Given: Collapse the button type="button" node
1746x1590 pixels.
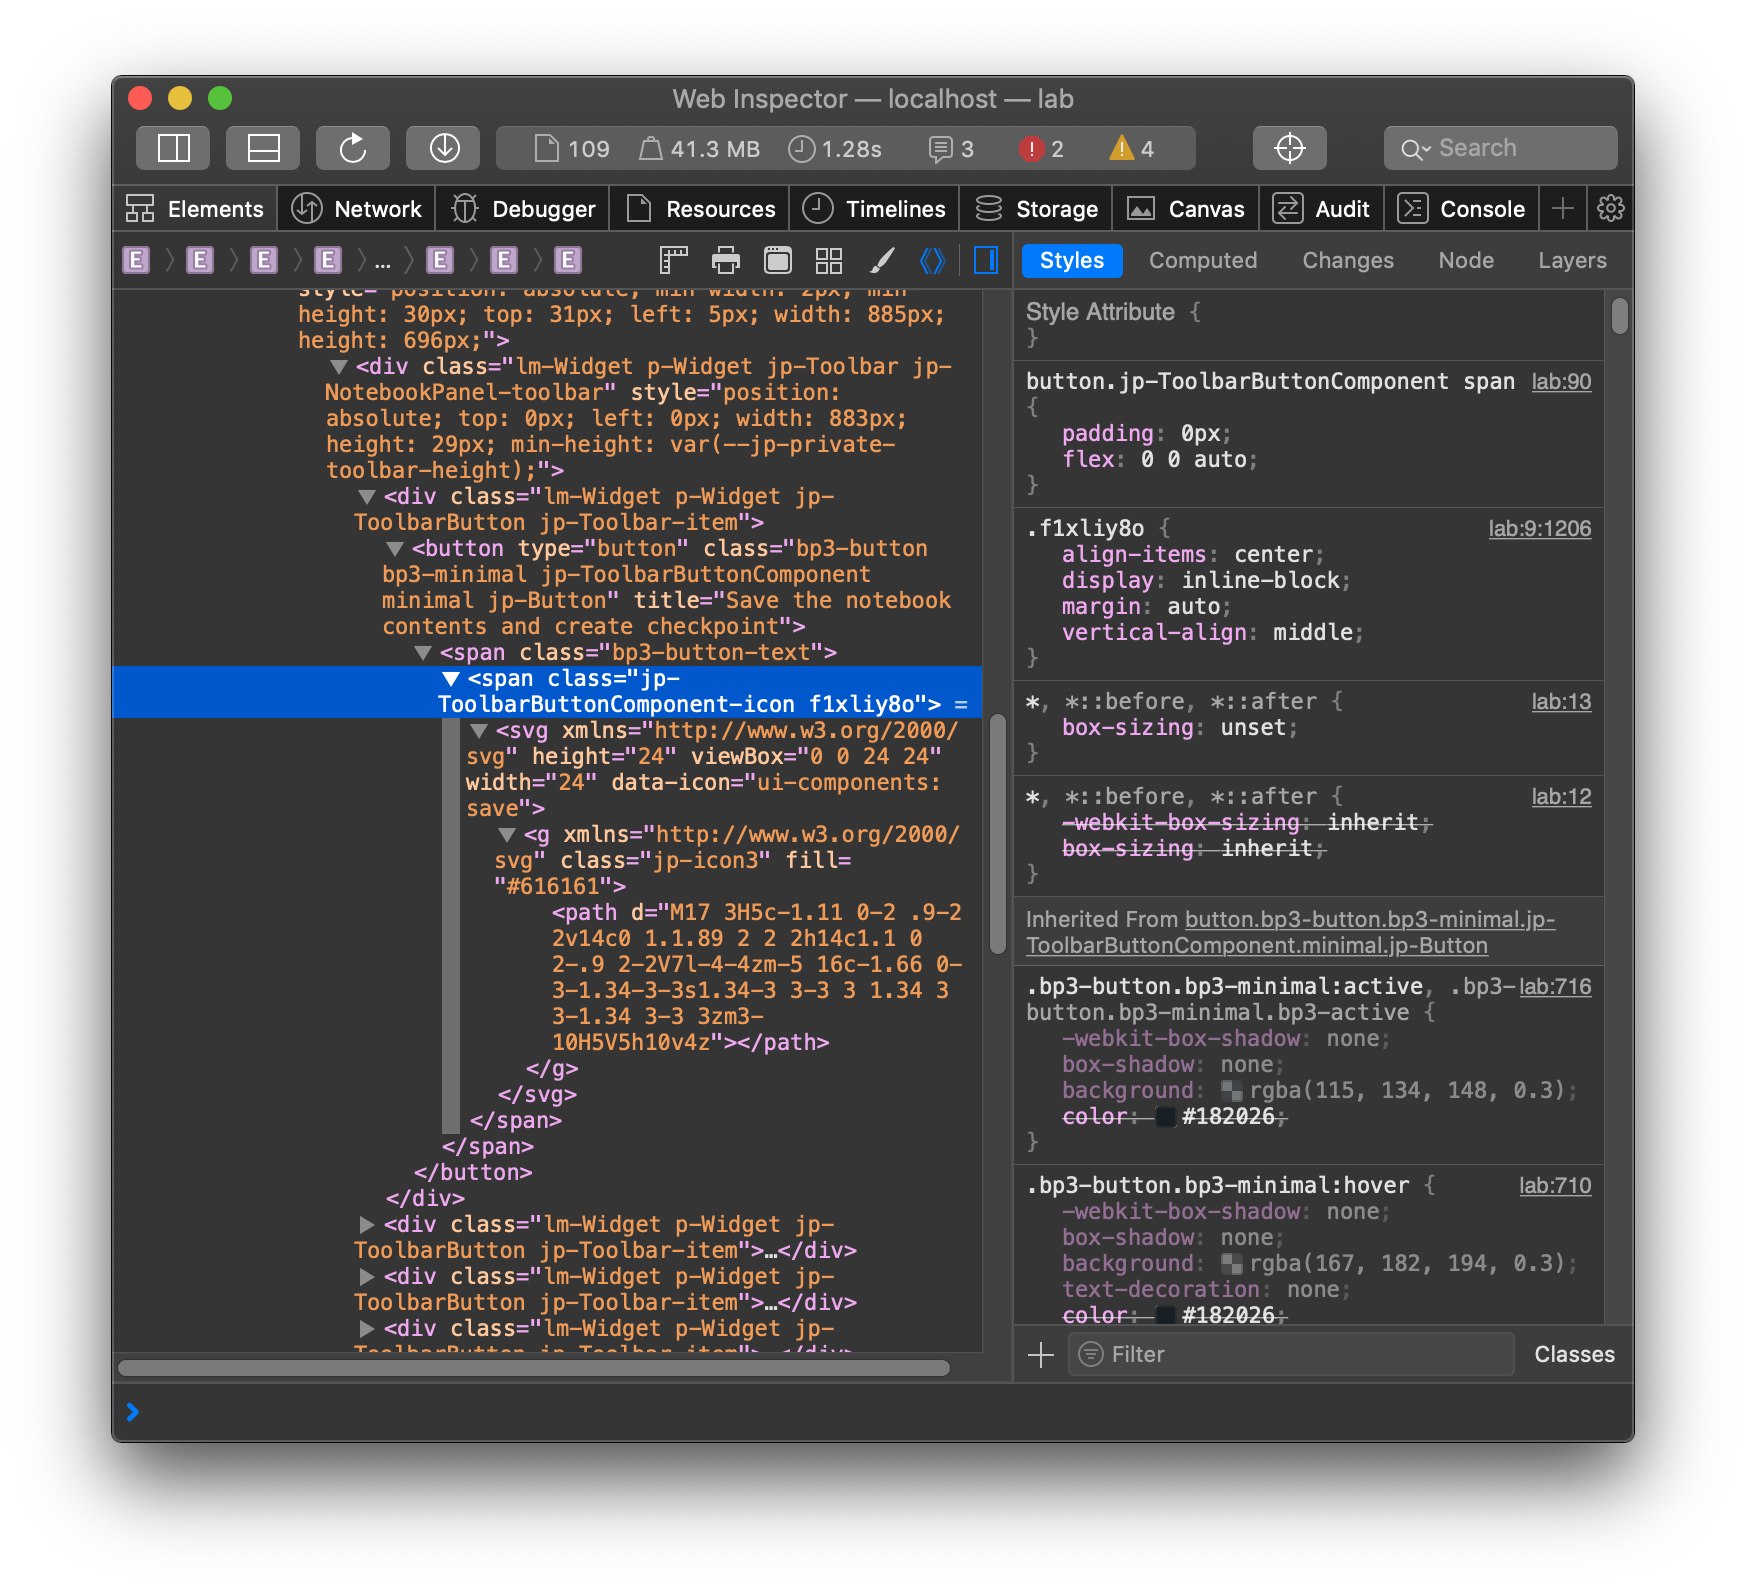Looking at the screenshot, I should tap(395, 549).
